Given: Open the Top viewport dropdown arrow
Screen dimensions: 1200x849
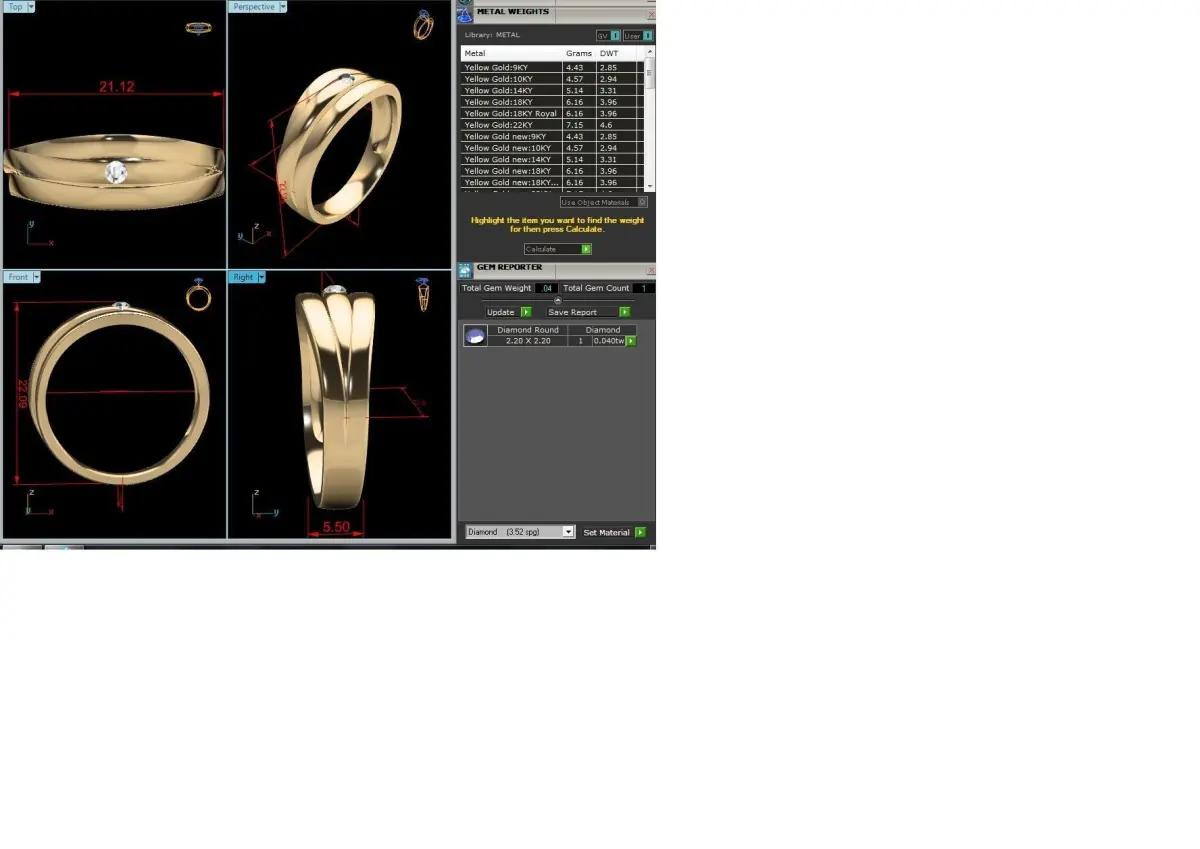Looking at the screenshot, I should 31,7.
